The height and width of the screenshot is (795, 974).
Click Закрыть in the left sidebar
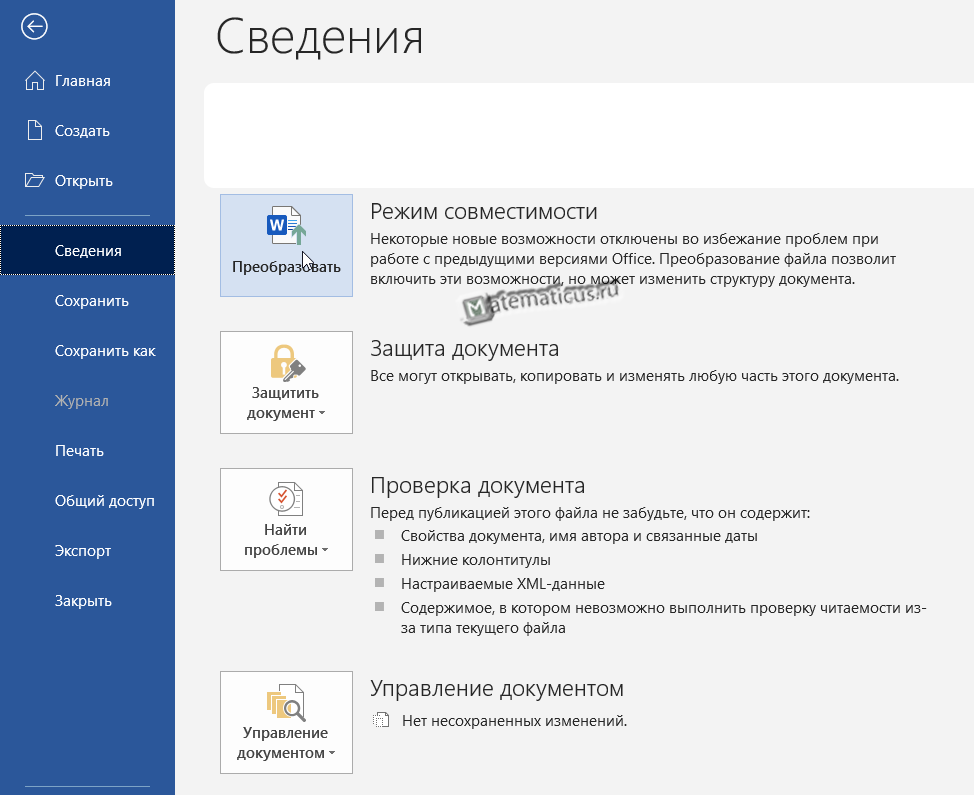(83, 601)
